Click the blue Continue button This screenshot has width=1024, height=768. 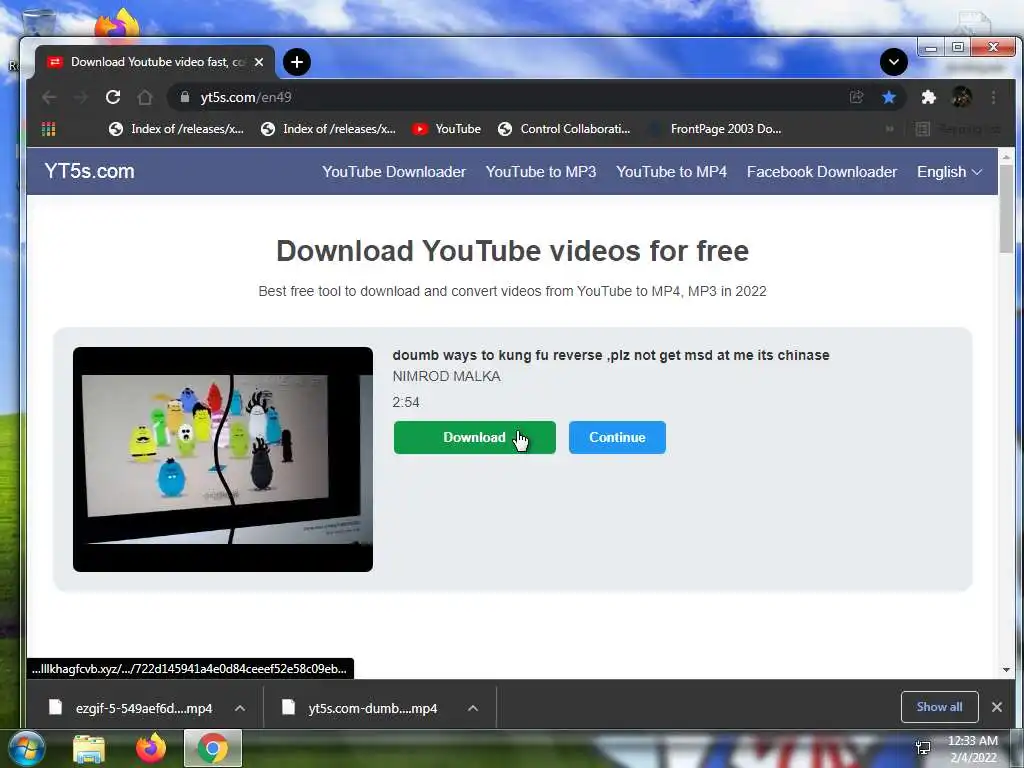[x=617, y=438]
